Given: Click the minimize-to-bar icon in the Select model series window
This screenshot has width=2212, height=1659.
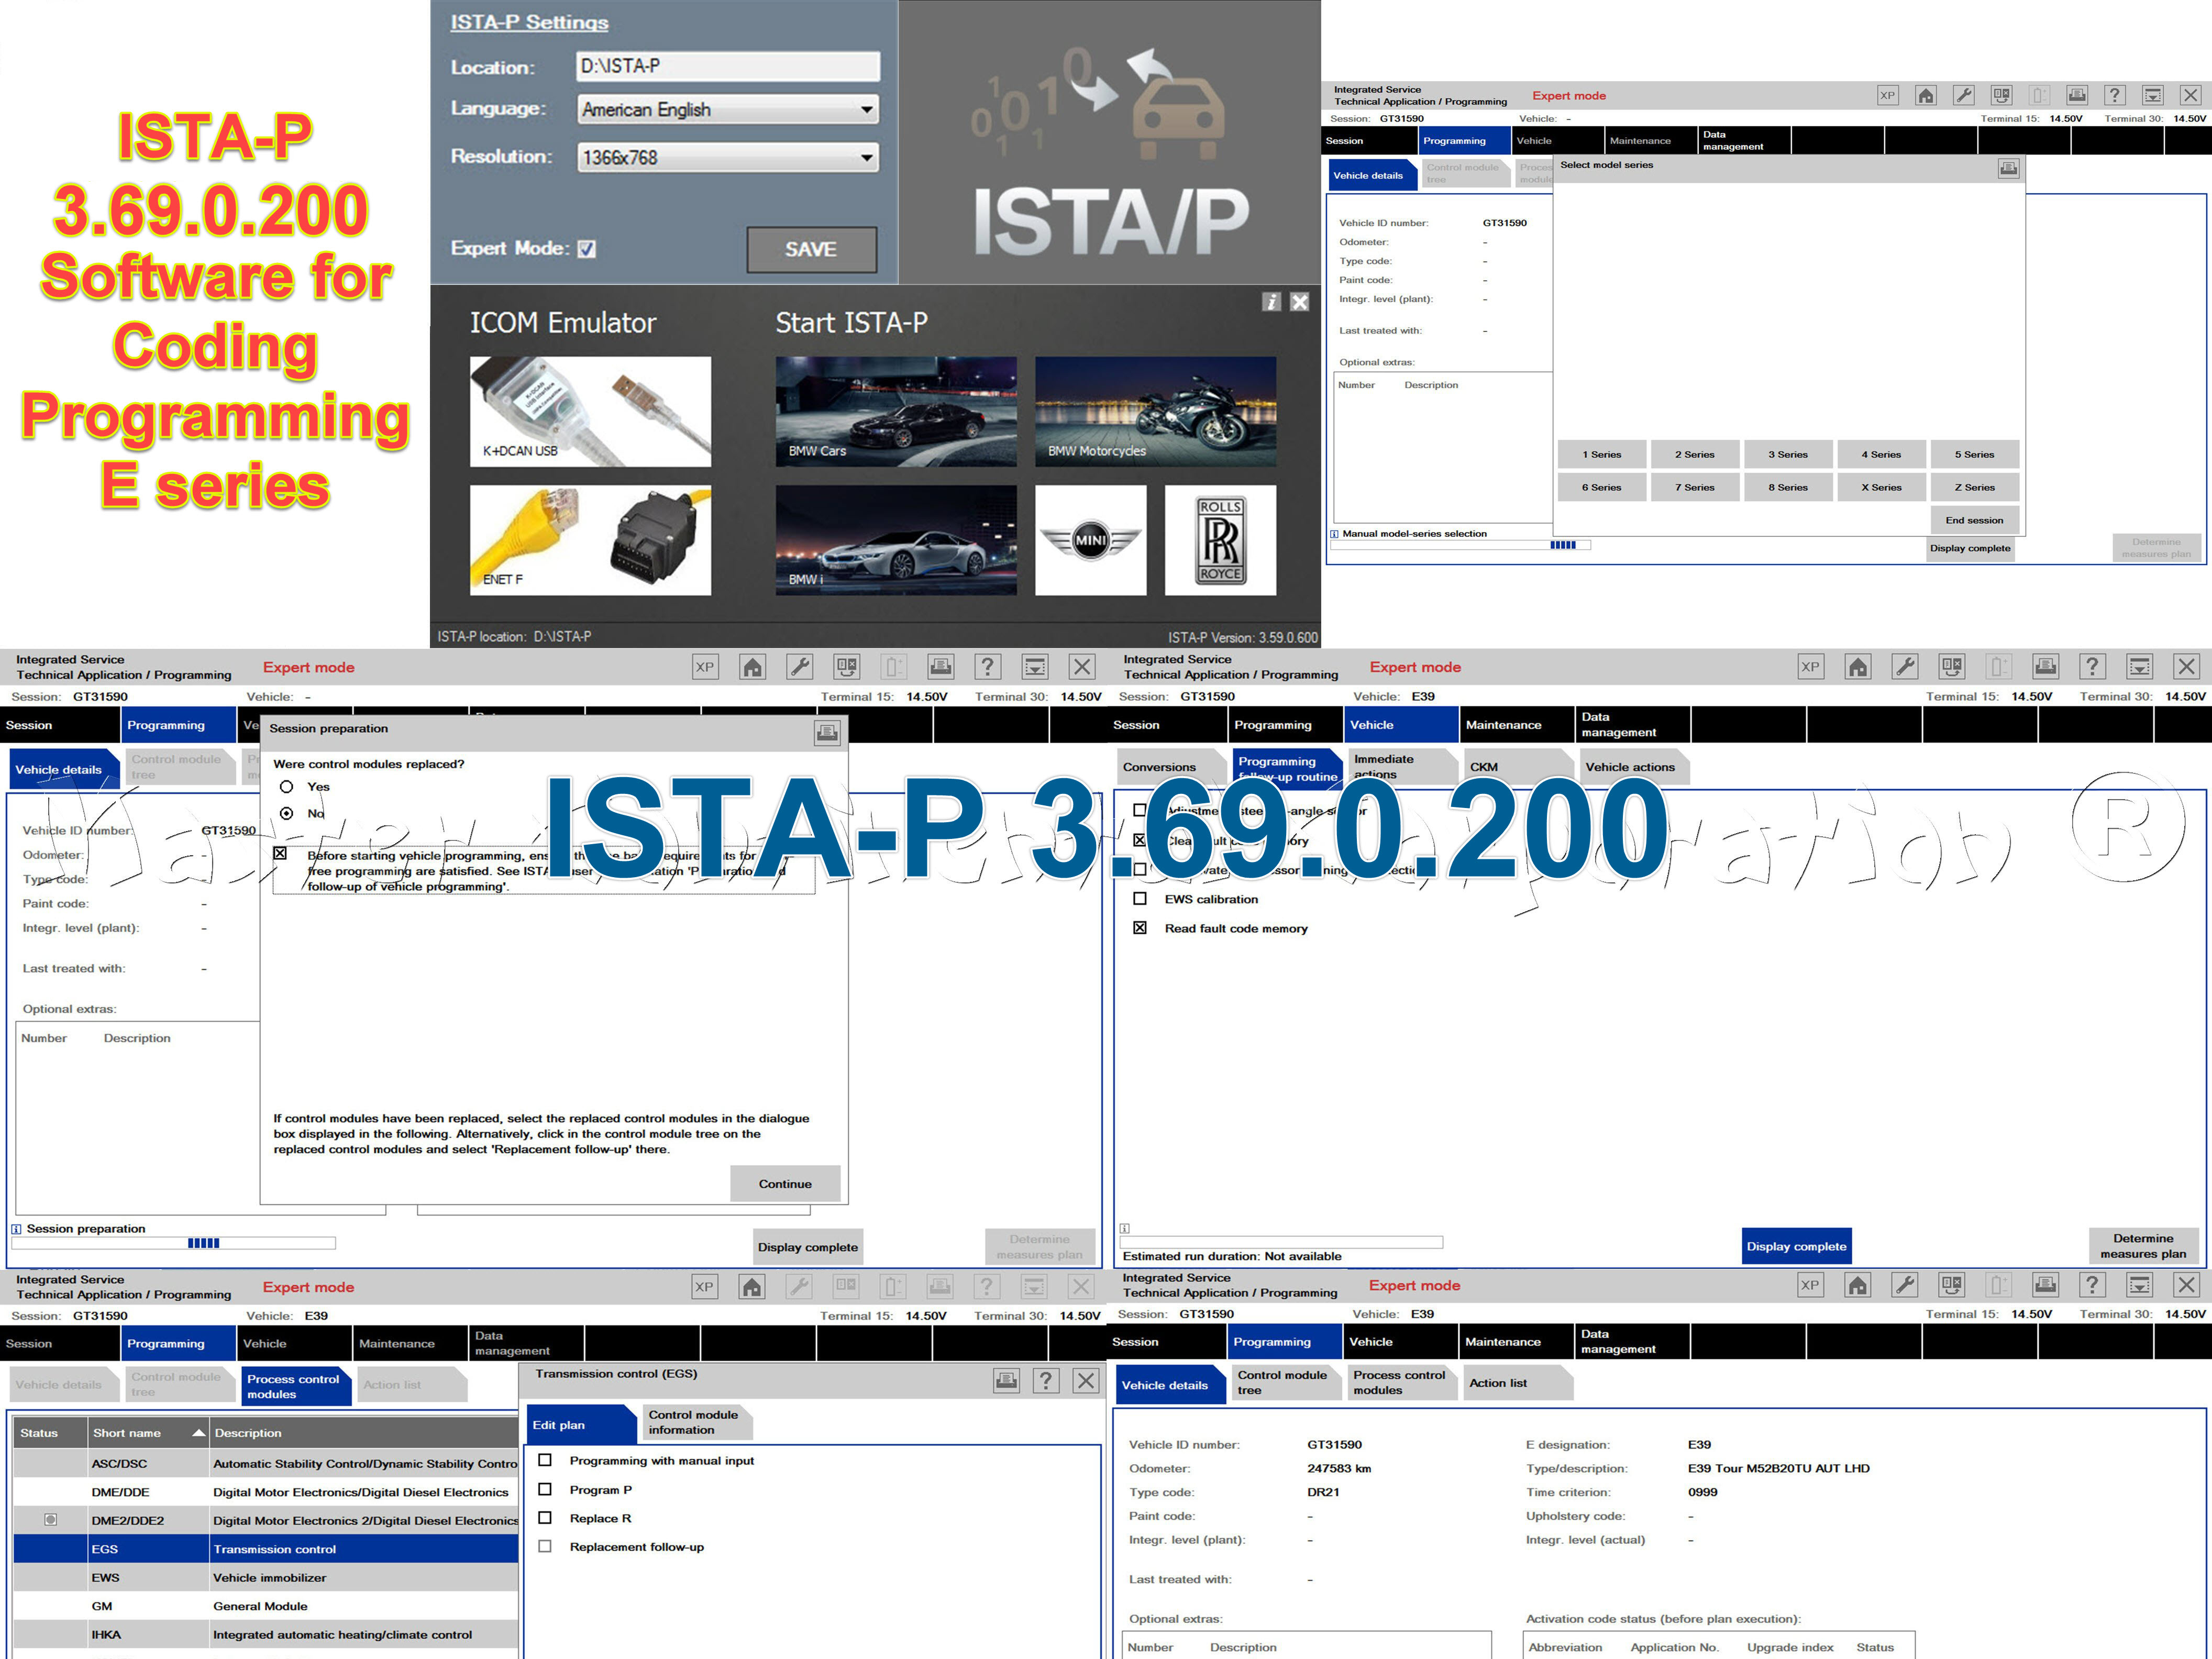Looking at the screenshot, I should point(2152,96).
